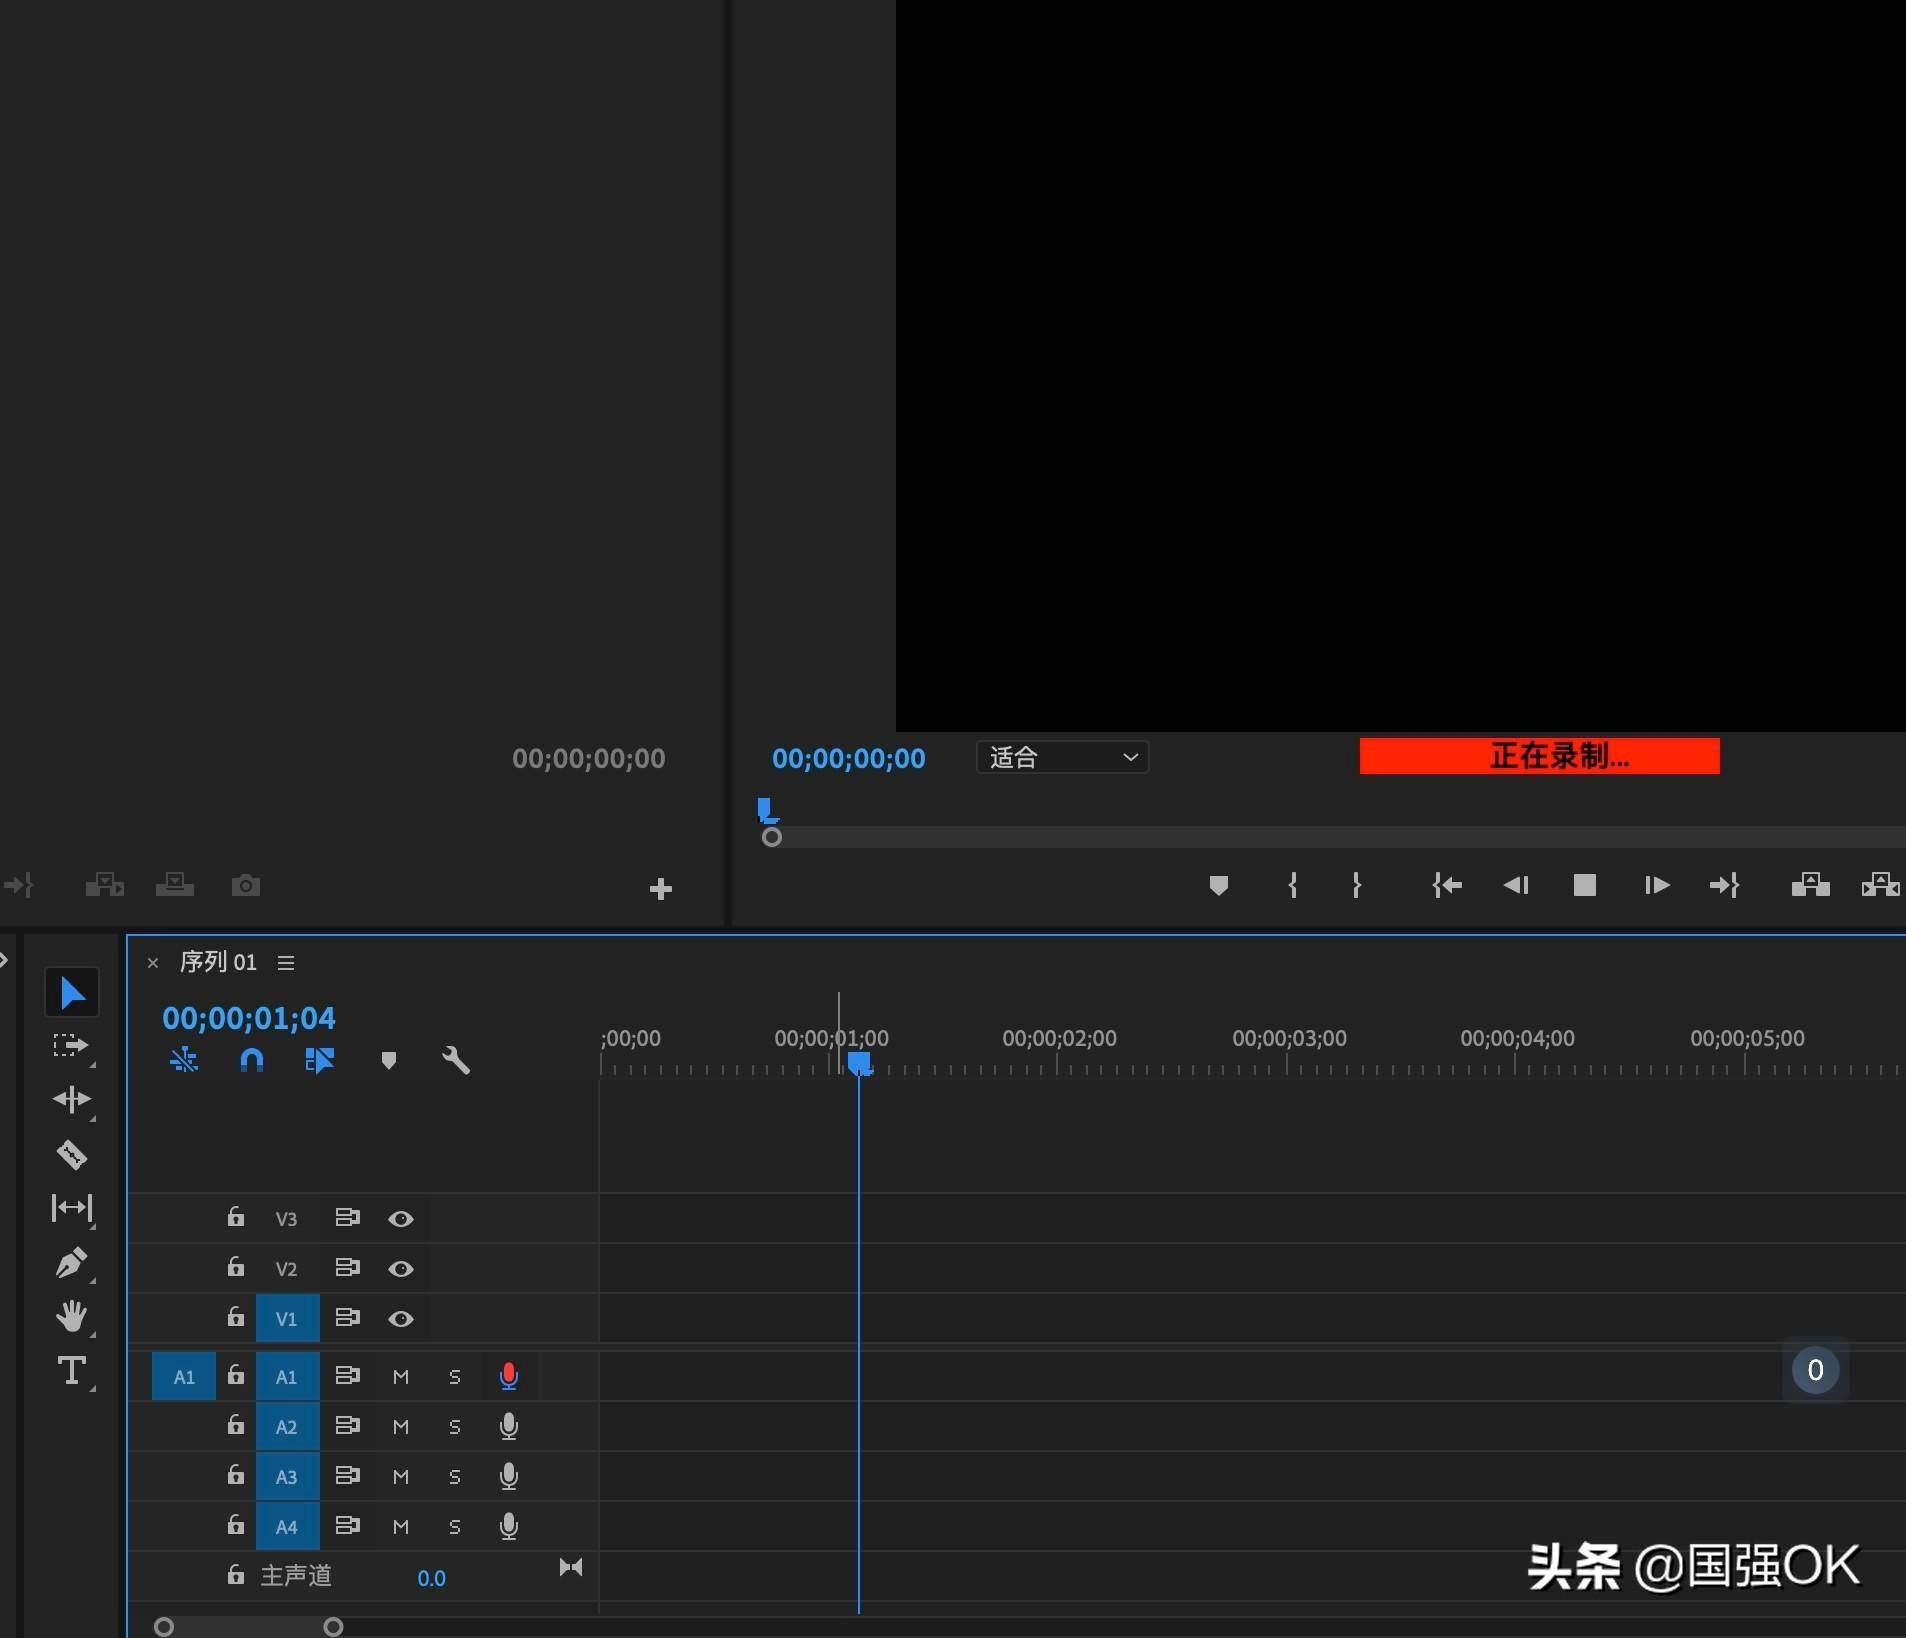The image size is (1906, 1638).
Task: Click master track volume value 0.0
Action: pos(431,1578)
